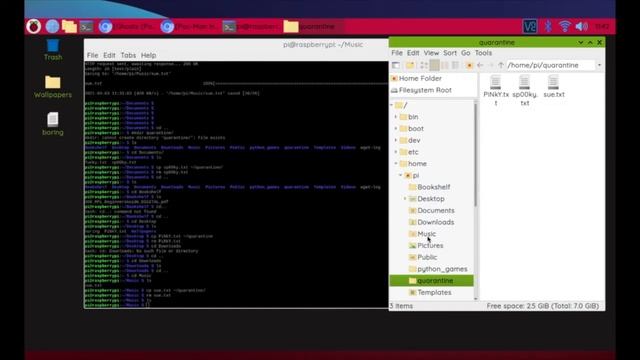Open the Bluetooth tray menu
The image size is (640, 360).
pos(548,27)
